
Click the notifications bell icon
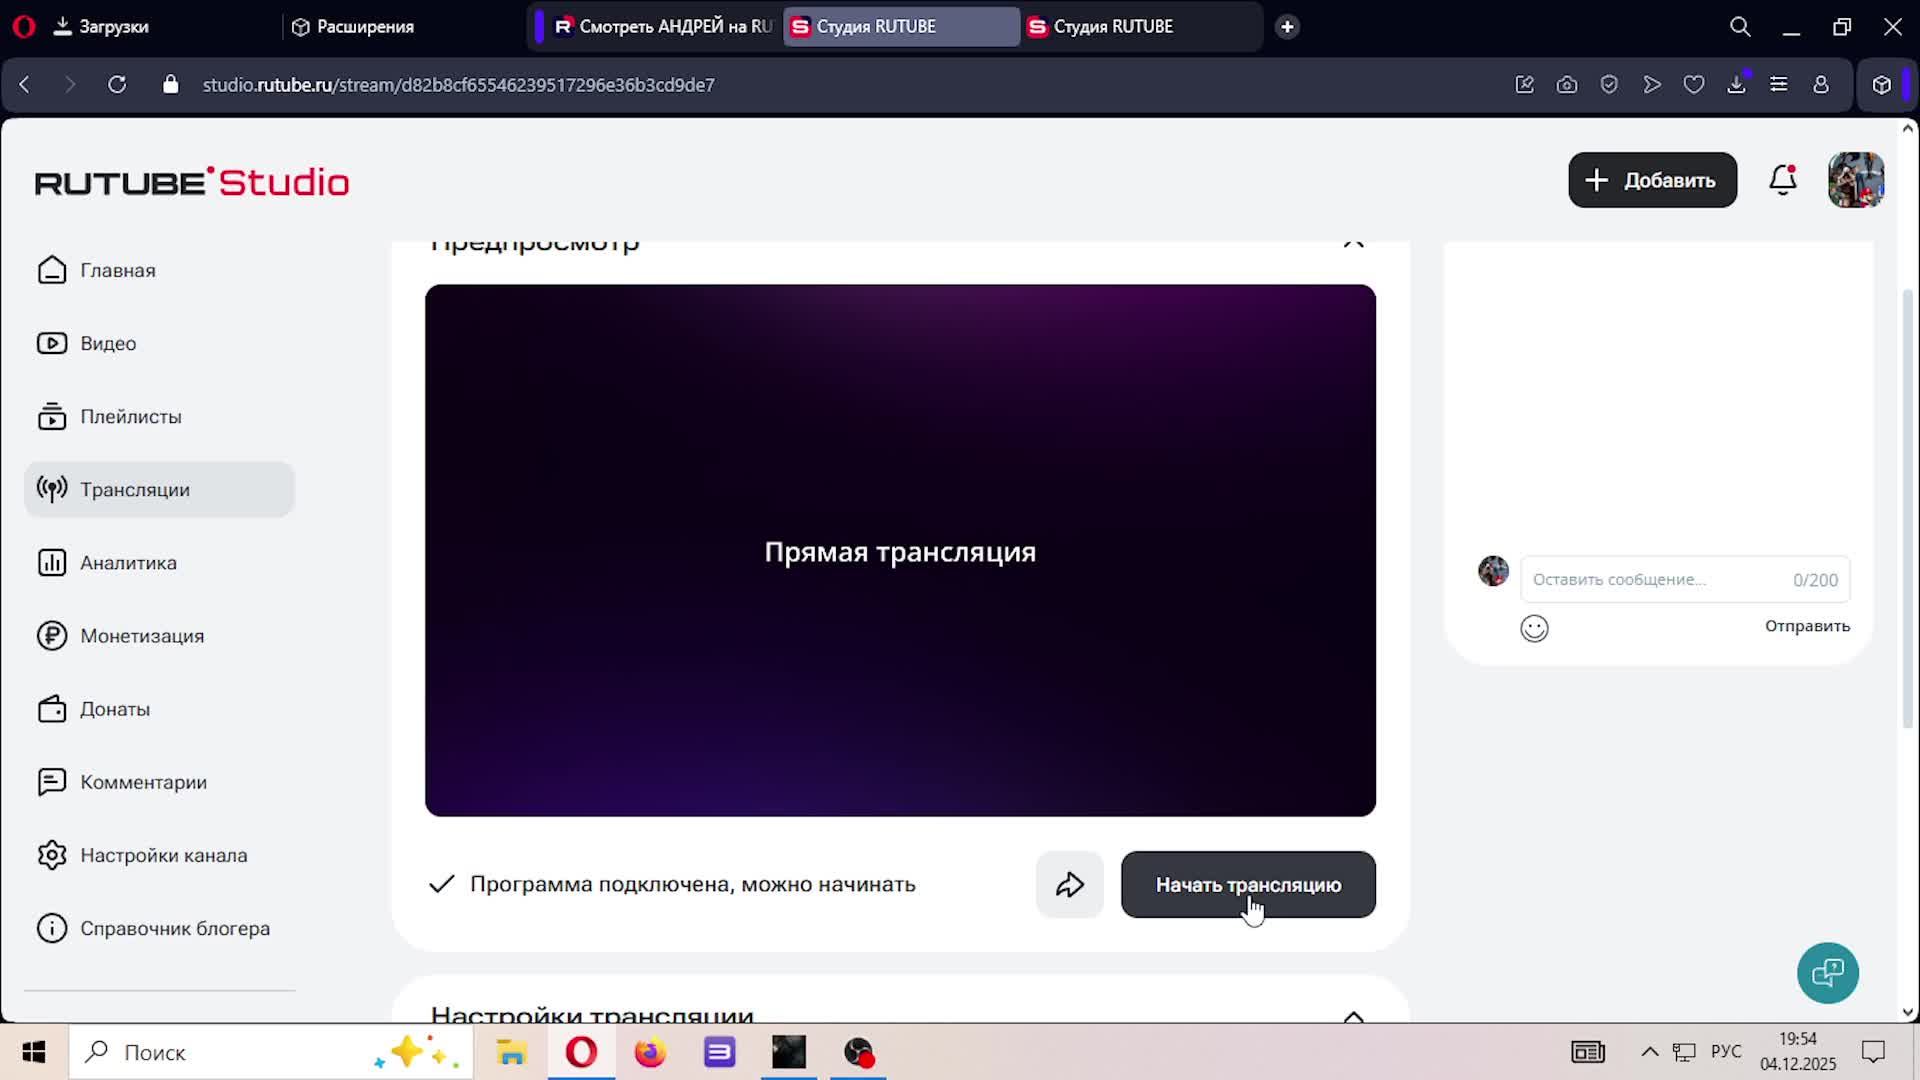tap(1782, 180)
